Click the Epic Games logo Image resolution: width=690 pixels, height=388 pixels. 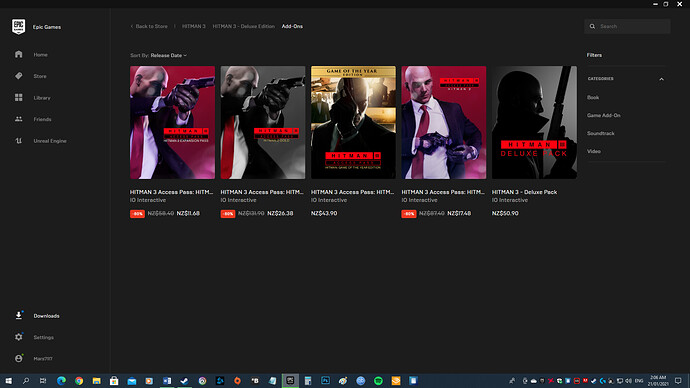[x=18, y=26]
